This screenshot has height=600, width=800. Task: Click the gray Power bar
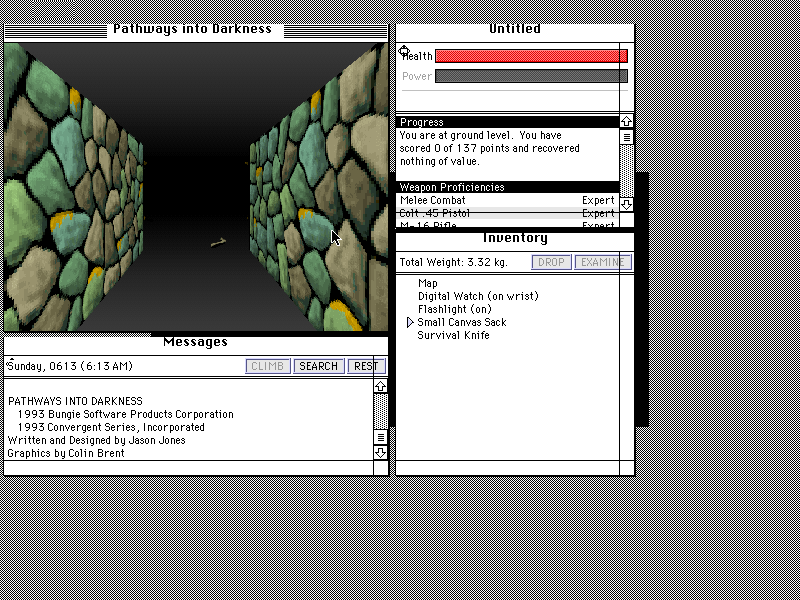click(x=531, y=76)
